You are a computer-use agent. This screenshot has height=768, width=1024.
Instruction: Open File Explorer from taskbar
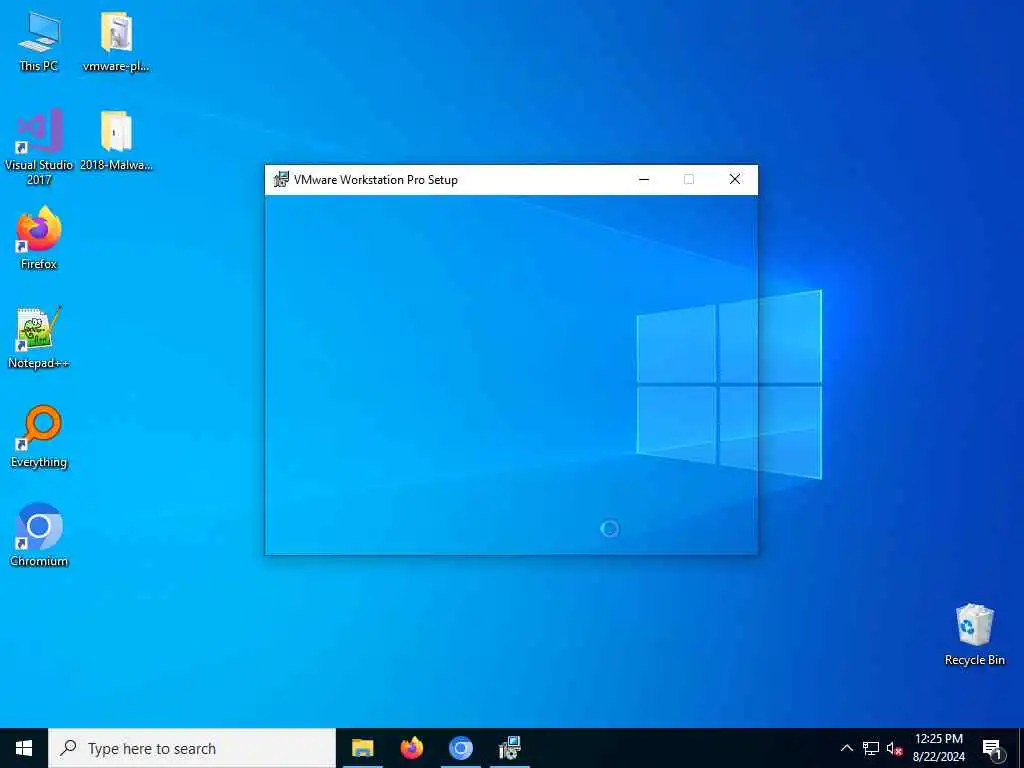[362, 748]
